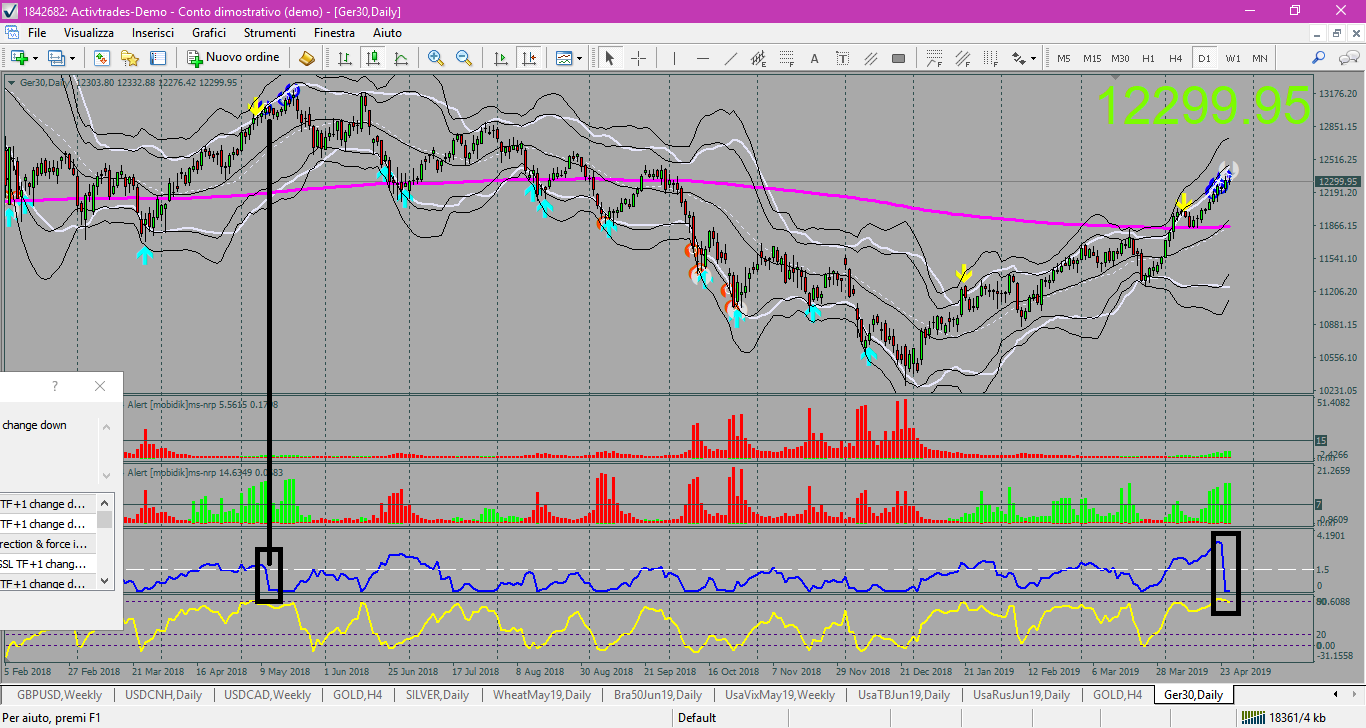Open the Templates toolbar icon
Viewport: 1366px width, 728px height.
564,58
